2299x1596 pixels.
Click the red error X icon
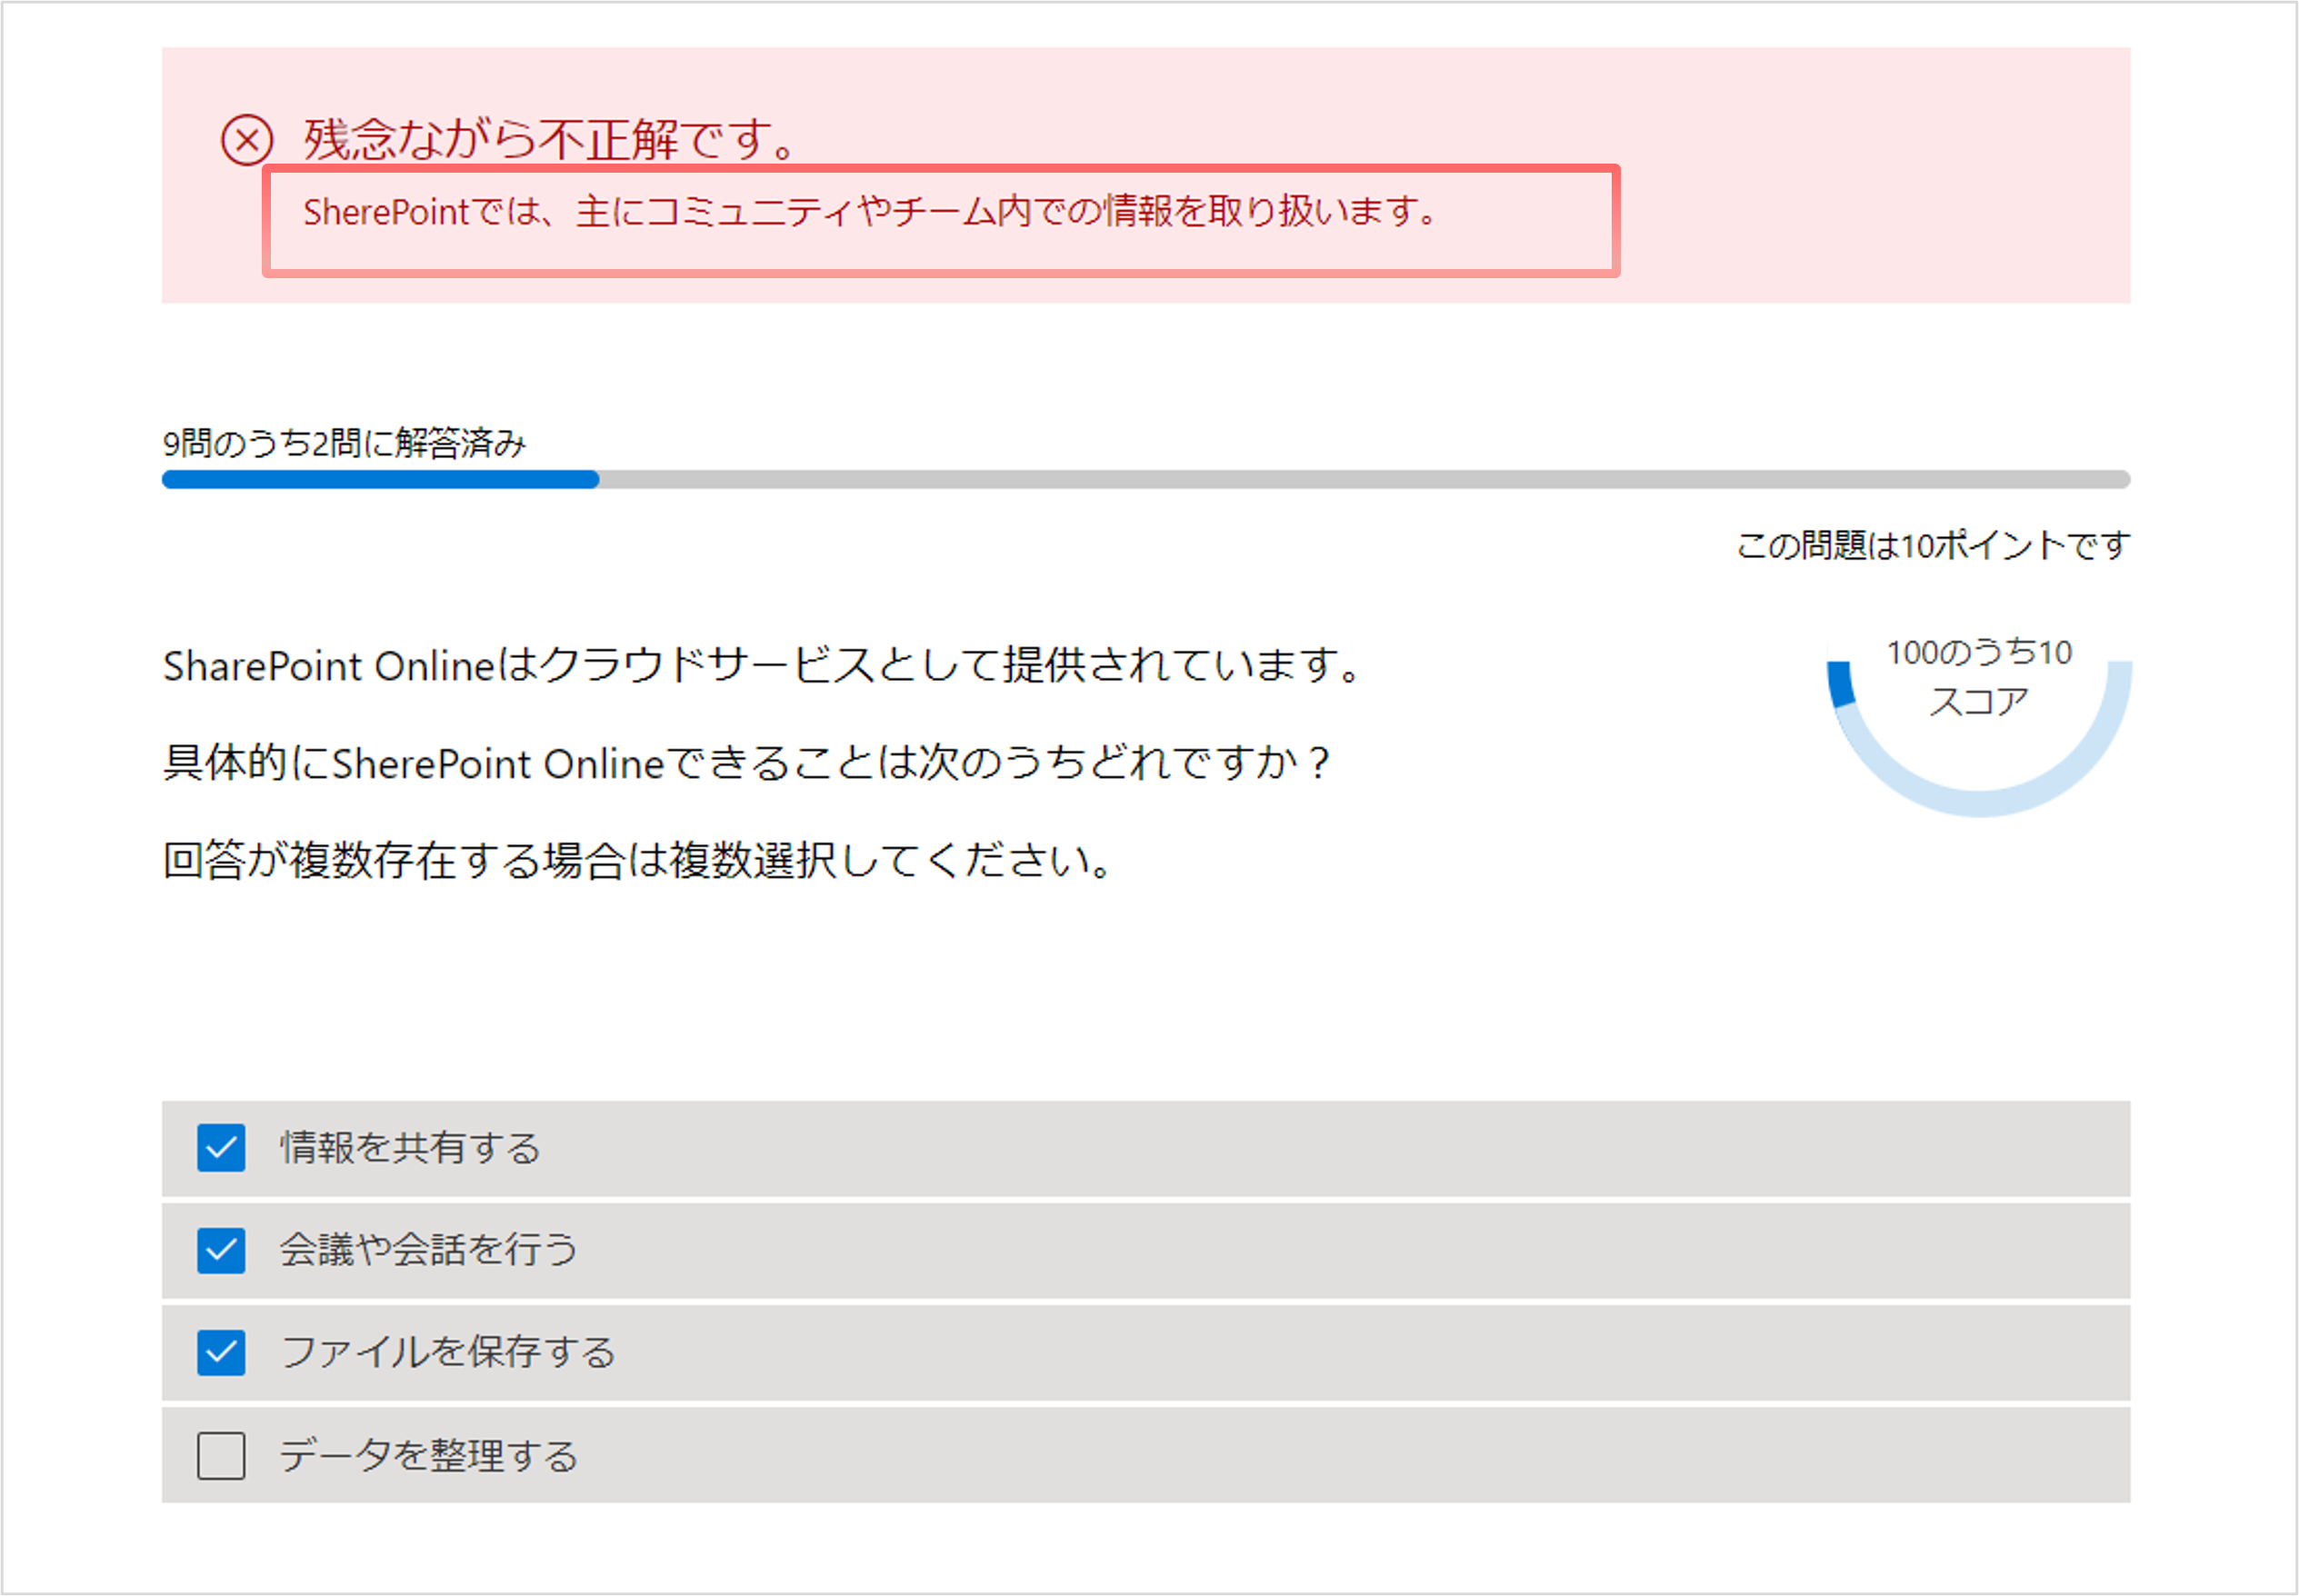(247, 139)
